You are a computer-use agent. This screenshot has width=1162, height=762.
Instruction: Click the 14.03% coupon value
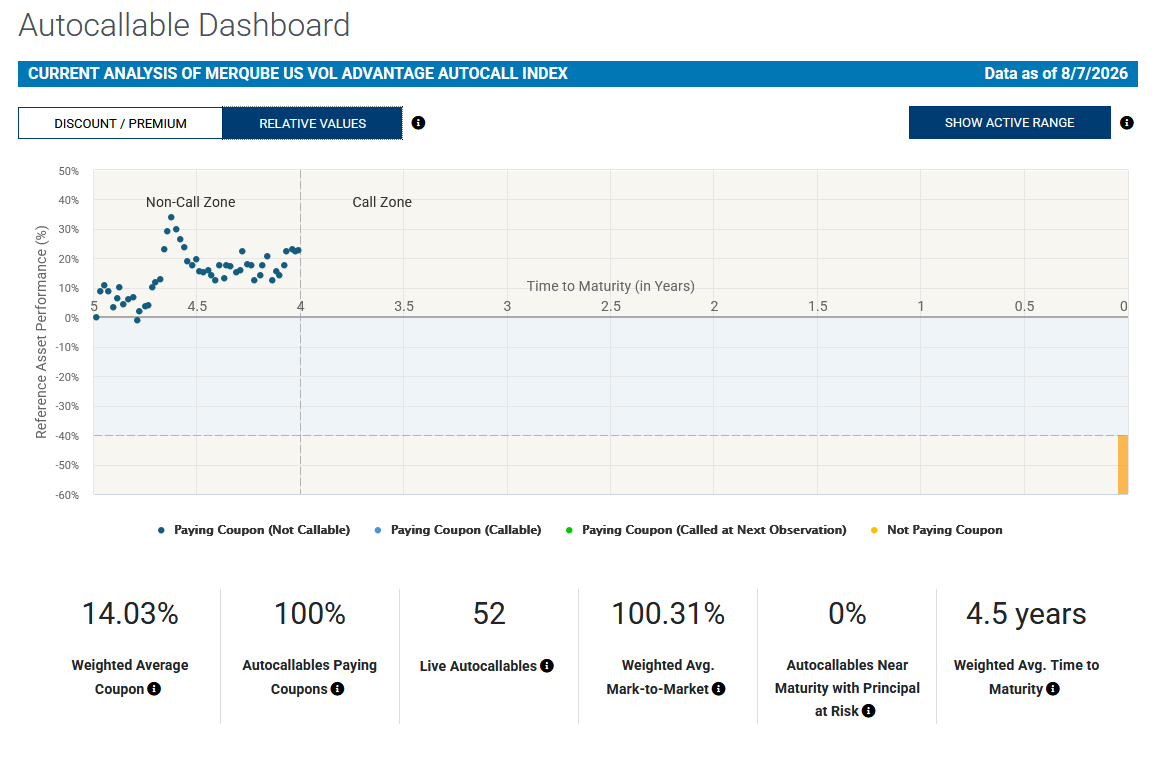(x=130, y=614)
